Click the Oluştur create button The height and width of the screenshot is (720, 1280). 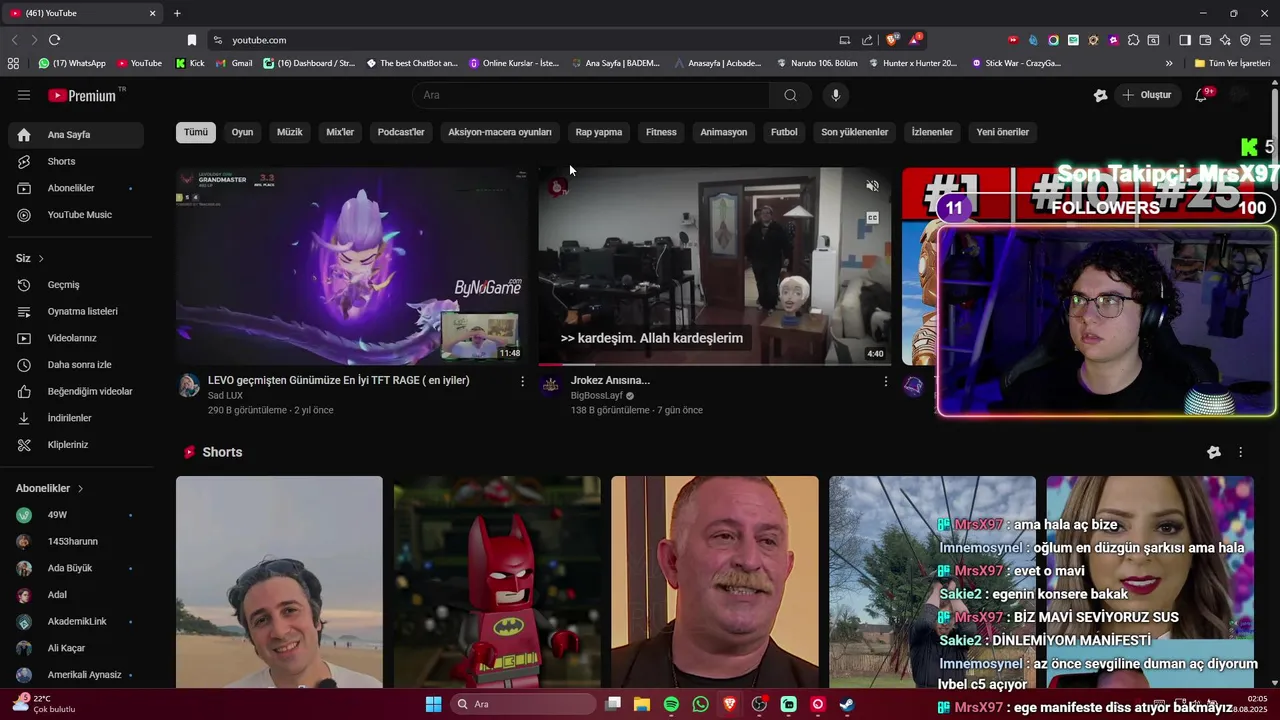coord(1146,95)
